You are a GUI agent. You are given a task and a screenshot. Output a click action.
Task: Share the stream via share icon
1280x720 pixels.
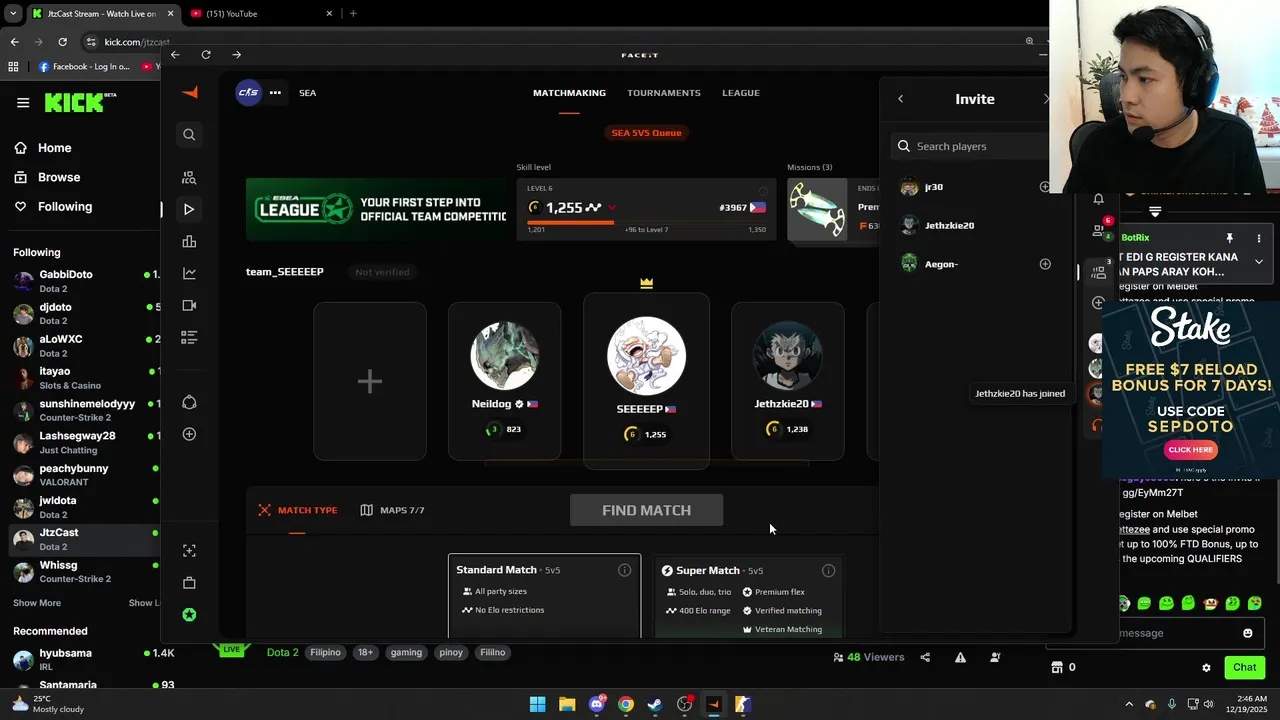[925, 657]
